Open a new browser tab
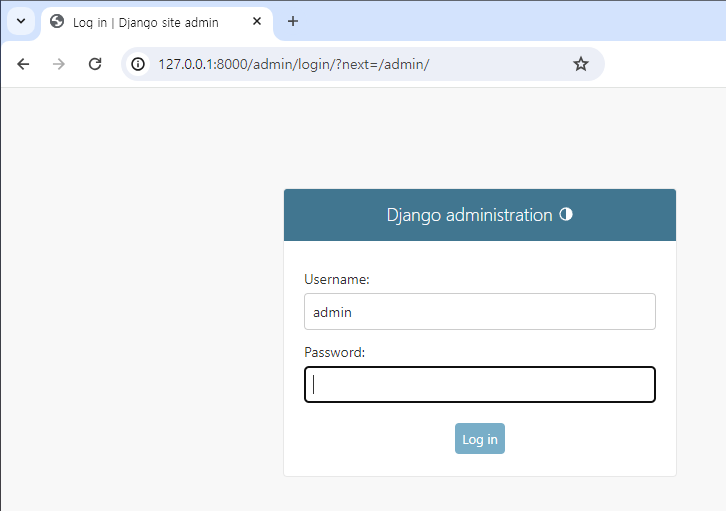The image size is (726, 511). pos(293,21)
